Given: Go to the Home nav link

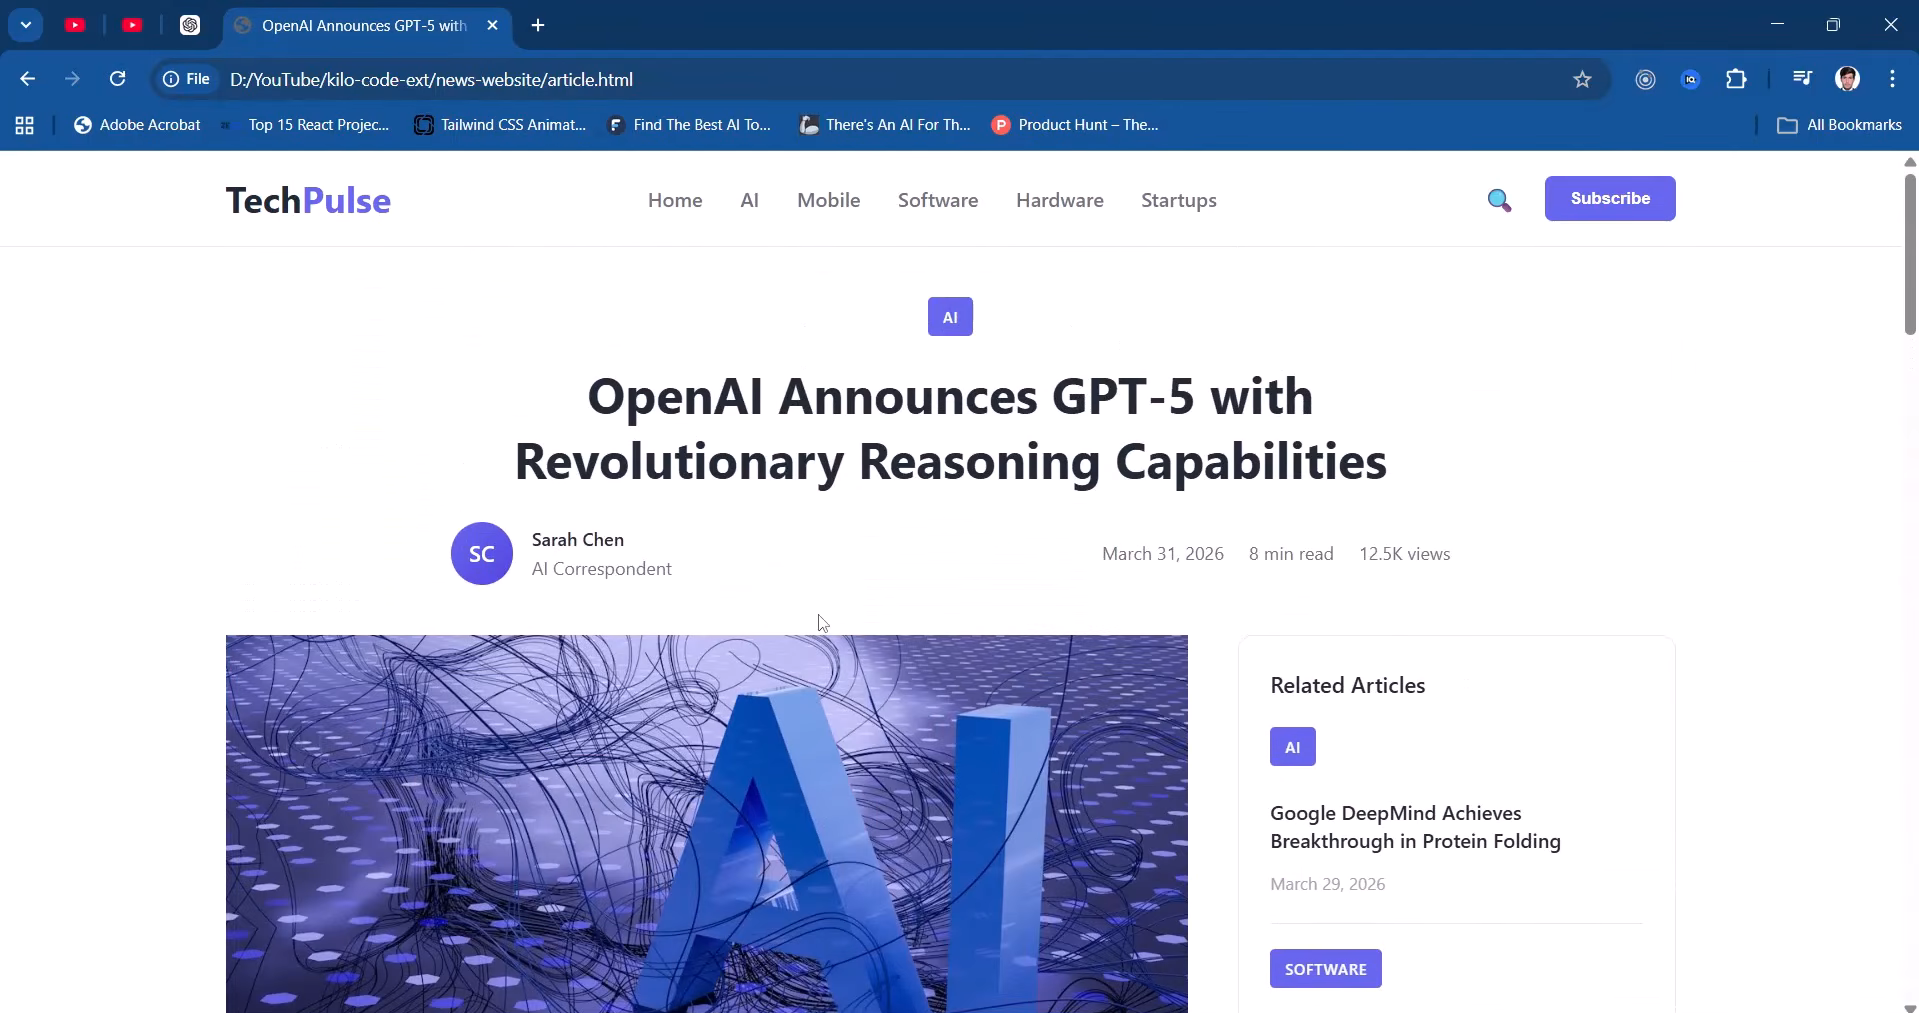Looking at the screenshot, I should pos(675,200).
